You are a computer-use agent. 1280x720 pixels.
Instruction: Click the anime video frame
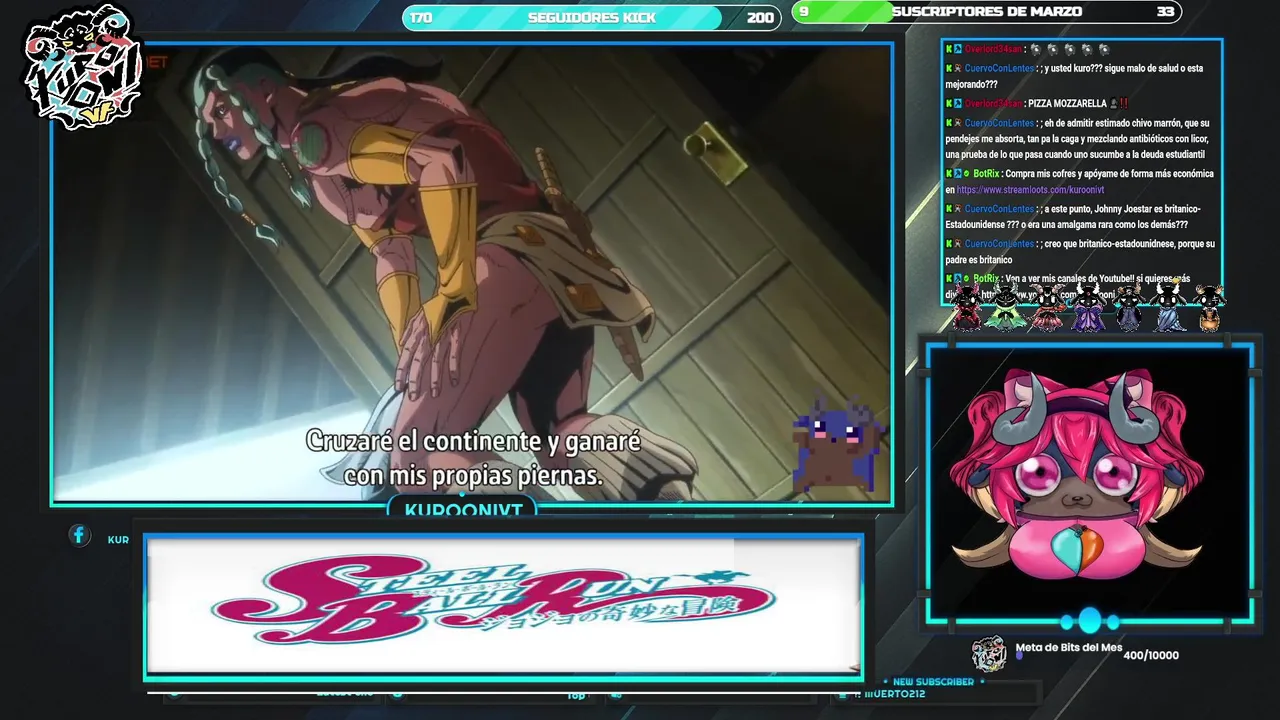472,273
